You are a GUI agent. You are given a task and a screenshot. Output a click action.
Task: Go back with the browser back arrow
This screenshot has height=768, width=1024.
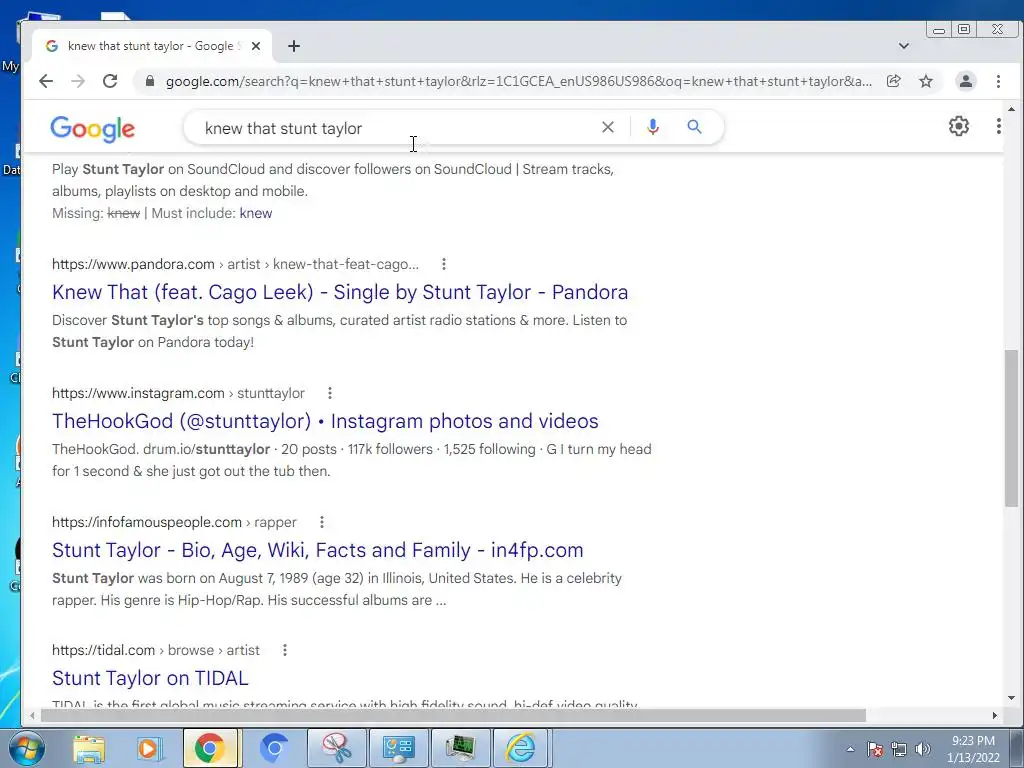[x=46, y=81]
